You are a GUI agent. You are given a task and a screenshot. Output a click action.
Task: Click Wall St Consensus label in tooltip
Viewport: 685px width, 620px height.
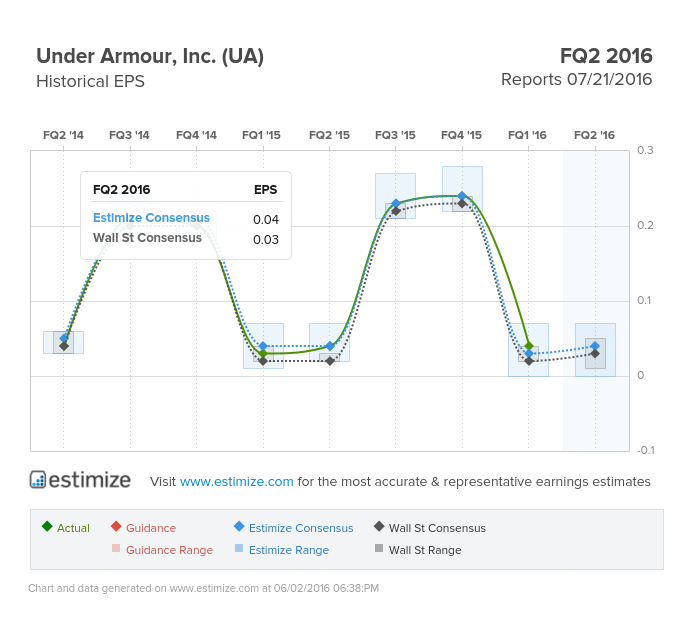tap(147, 238)
